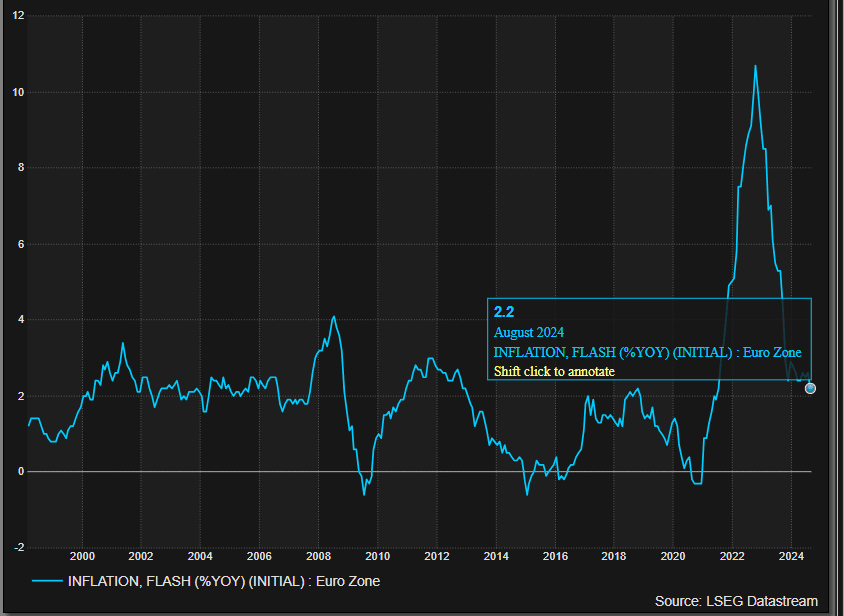Viewport: 844px width, 616px height.
Task: Select the 2024 label on the x-axis
Action: click(791, 556)
